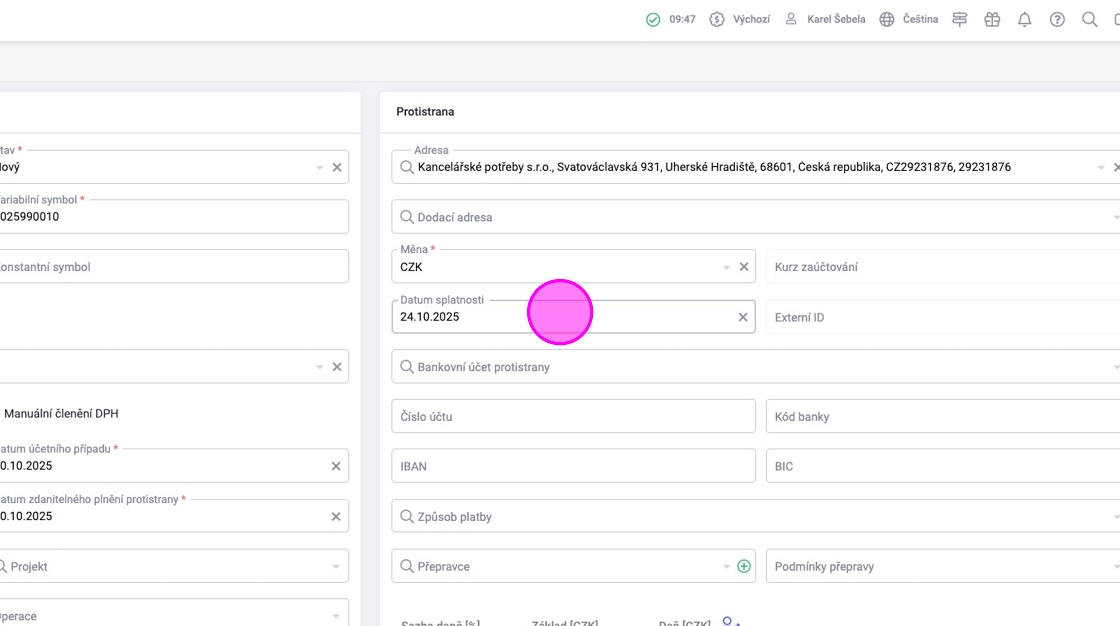
Task: Clear the Měna CZK selection
Action: click(744, 267)
